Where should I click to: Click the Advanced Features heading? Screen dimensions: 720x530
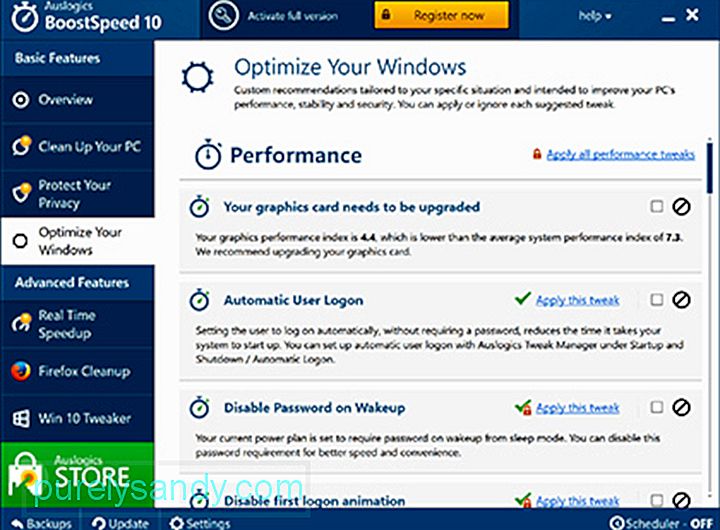(x=72, y=282)
